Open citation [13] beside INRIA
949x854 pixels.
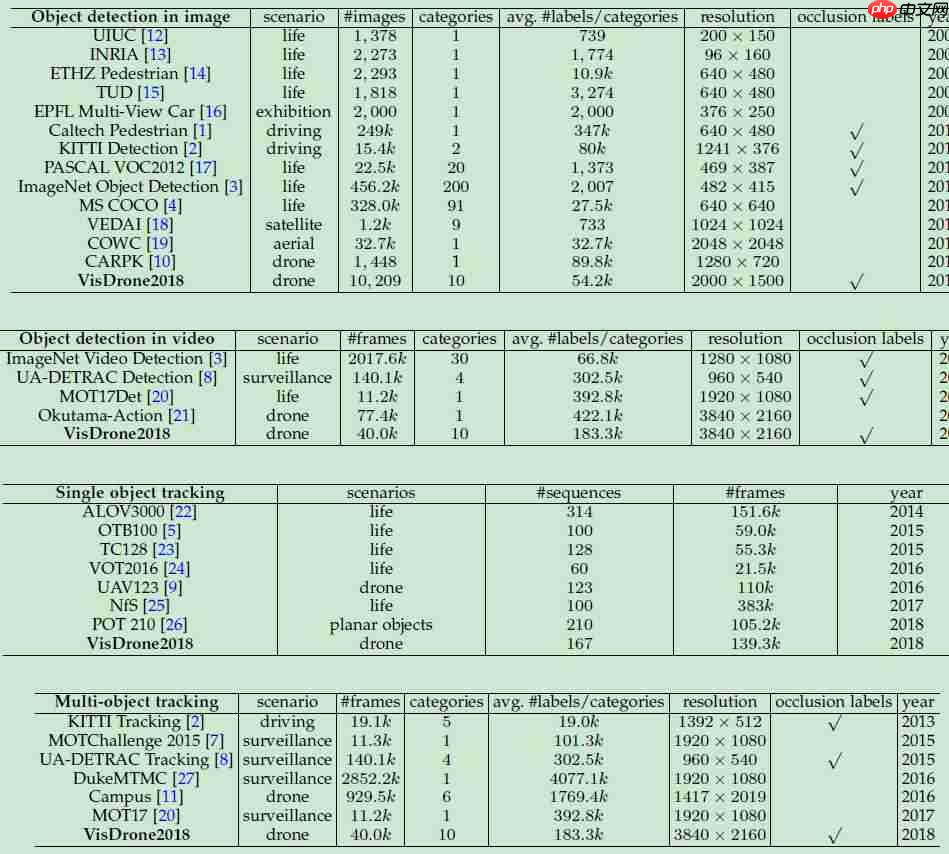(157, 54)
